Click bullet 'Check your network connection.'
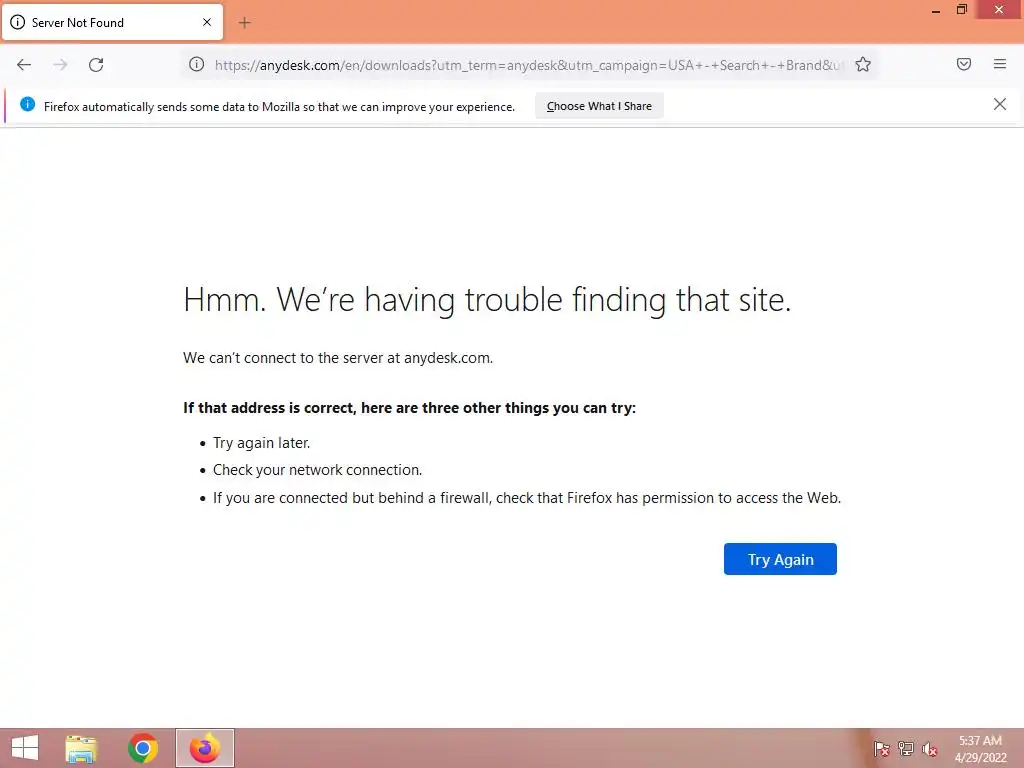The height and width of the screenshot is (768, 1024). (x=317, y=470)
